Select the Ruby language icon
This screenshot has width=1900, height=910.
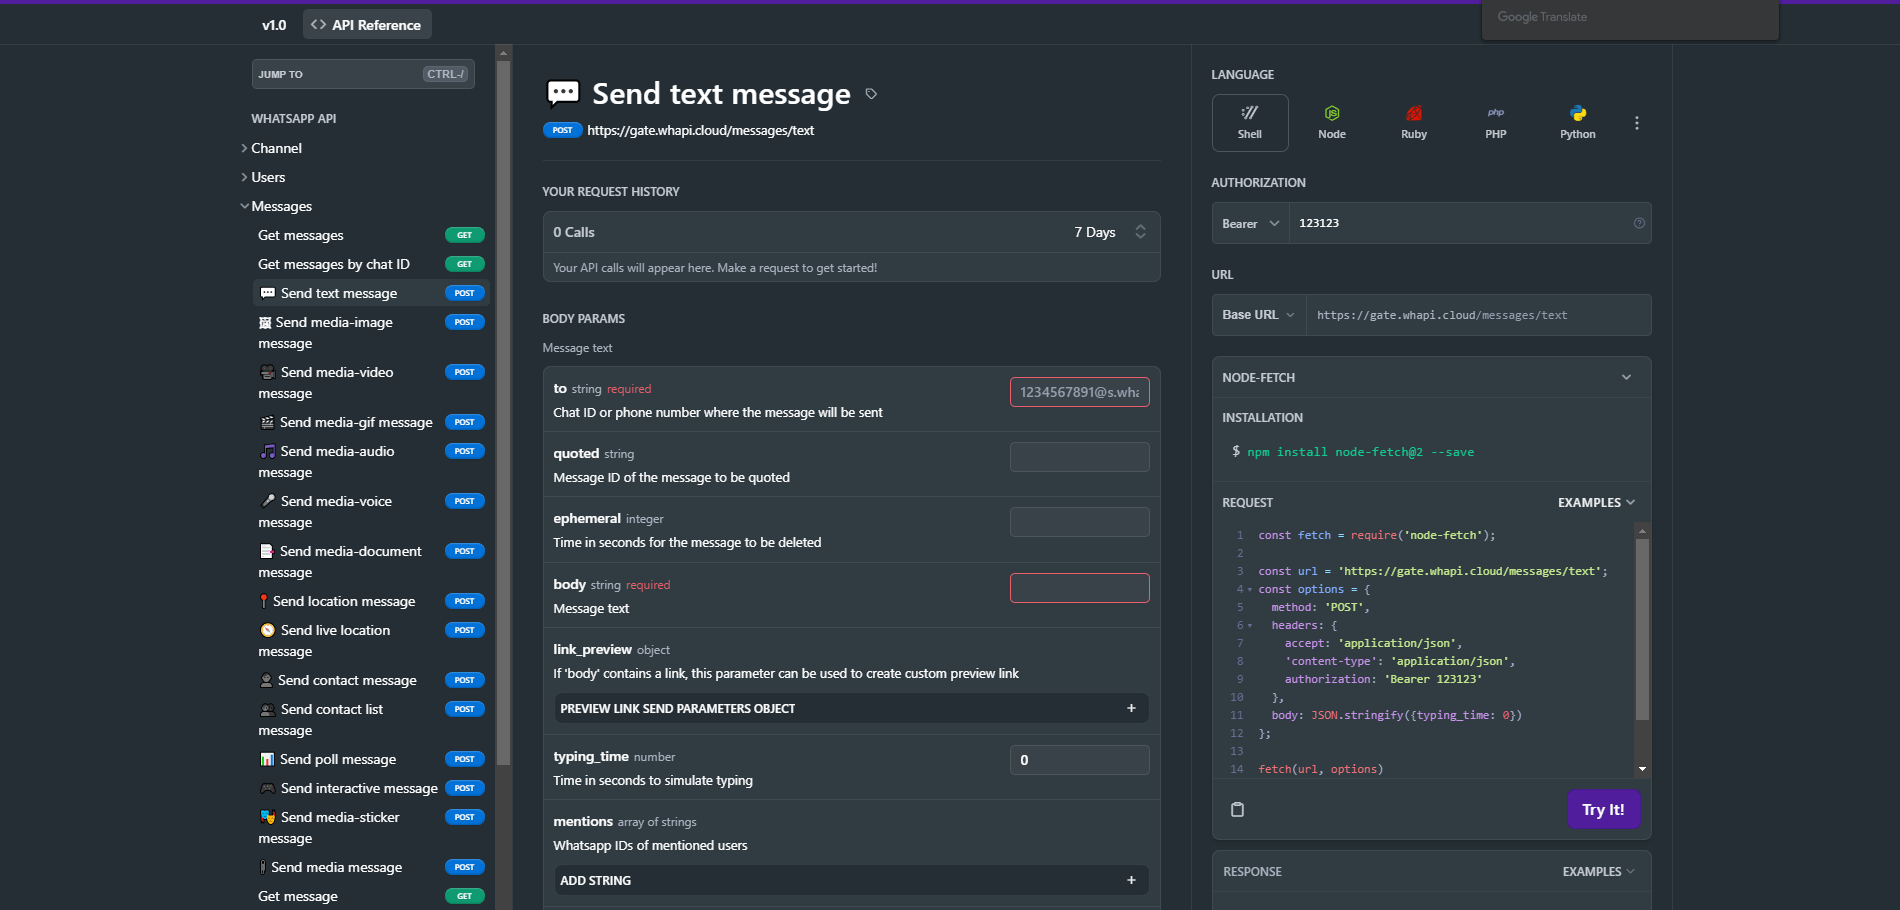click(x=1414, y=122)
